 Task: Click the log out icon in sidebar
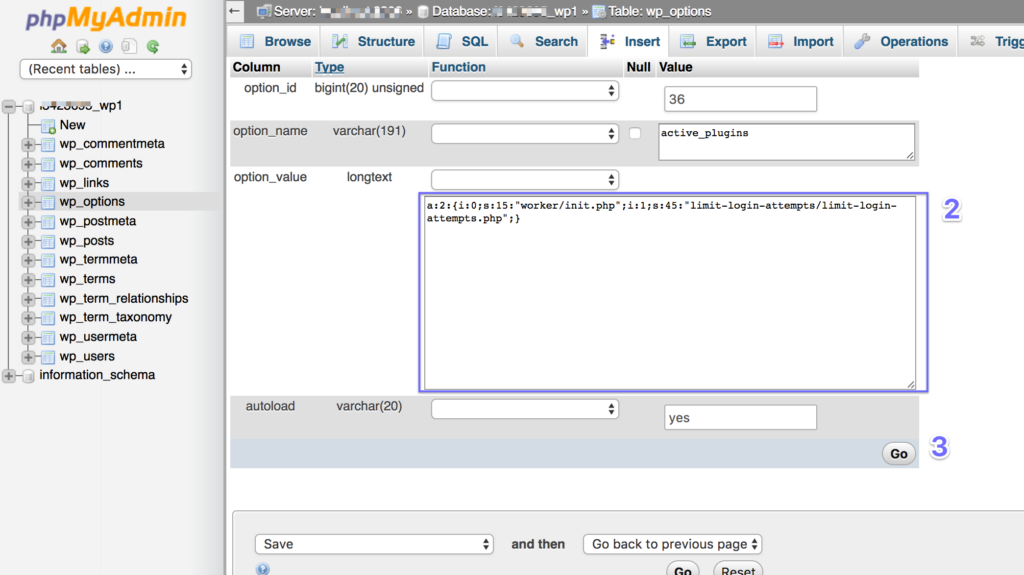point(83,46)
